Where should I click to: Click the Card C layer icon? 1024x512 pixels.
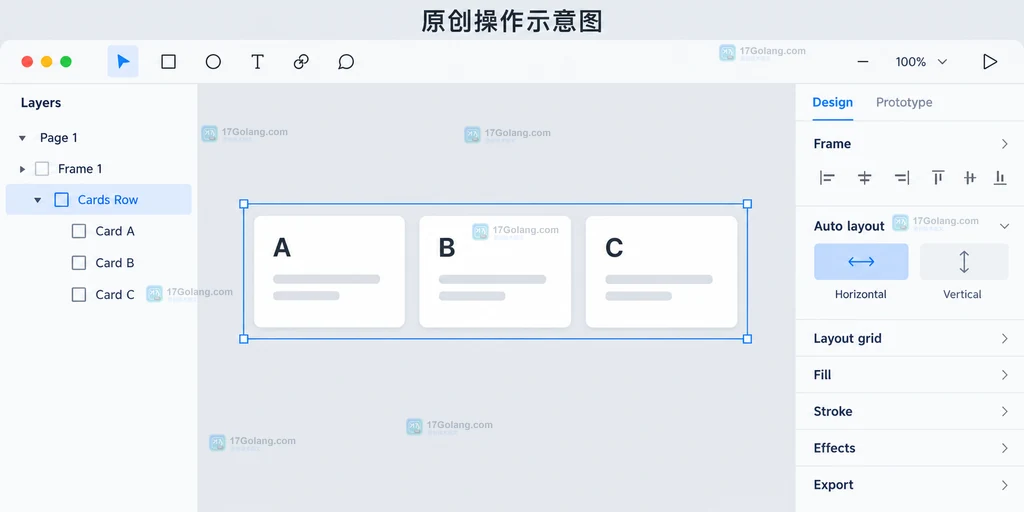[79, 295]
